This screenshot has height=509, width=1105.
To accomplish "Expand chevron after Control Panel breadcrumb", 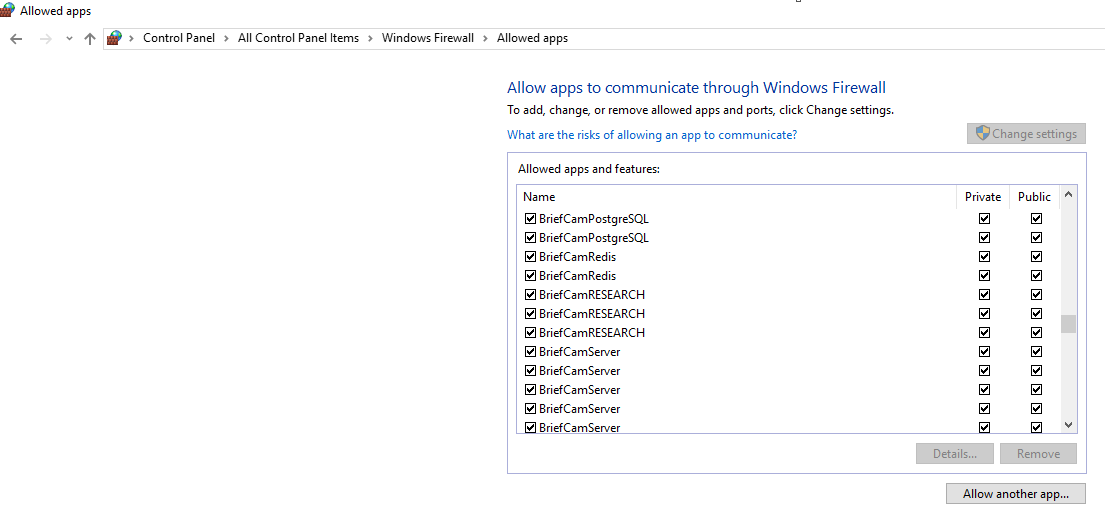I will click(x=226, y=39).
